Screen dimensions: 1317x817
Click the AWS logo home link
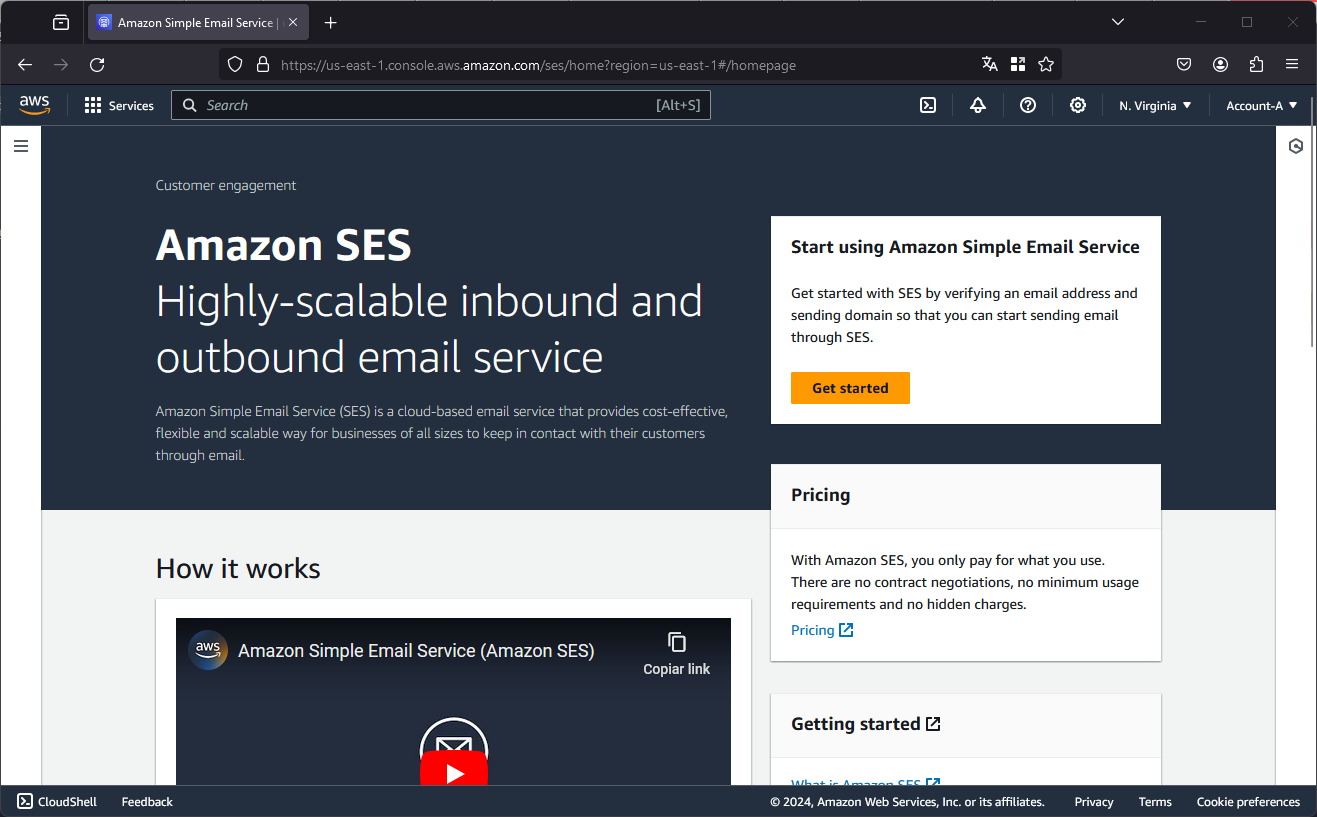tap(34, 104)
